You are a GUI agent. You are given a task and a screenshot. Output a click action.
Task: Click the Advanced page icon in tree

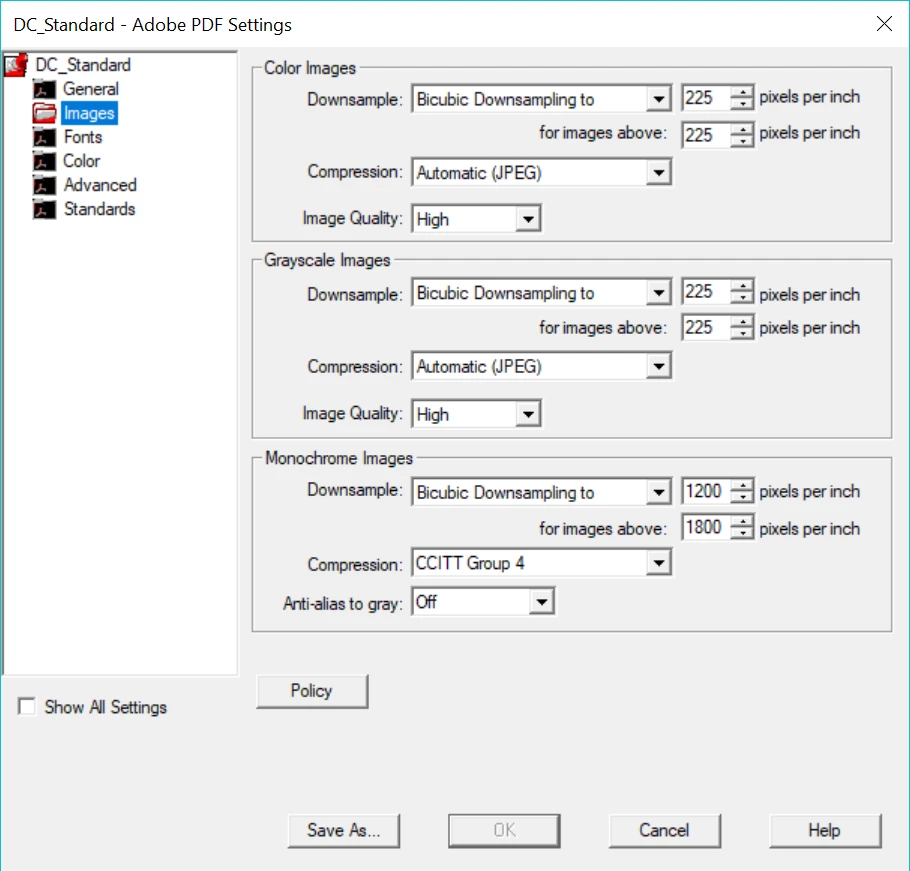point(44,185)
